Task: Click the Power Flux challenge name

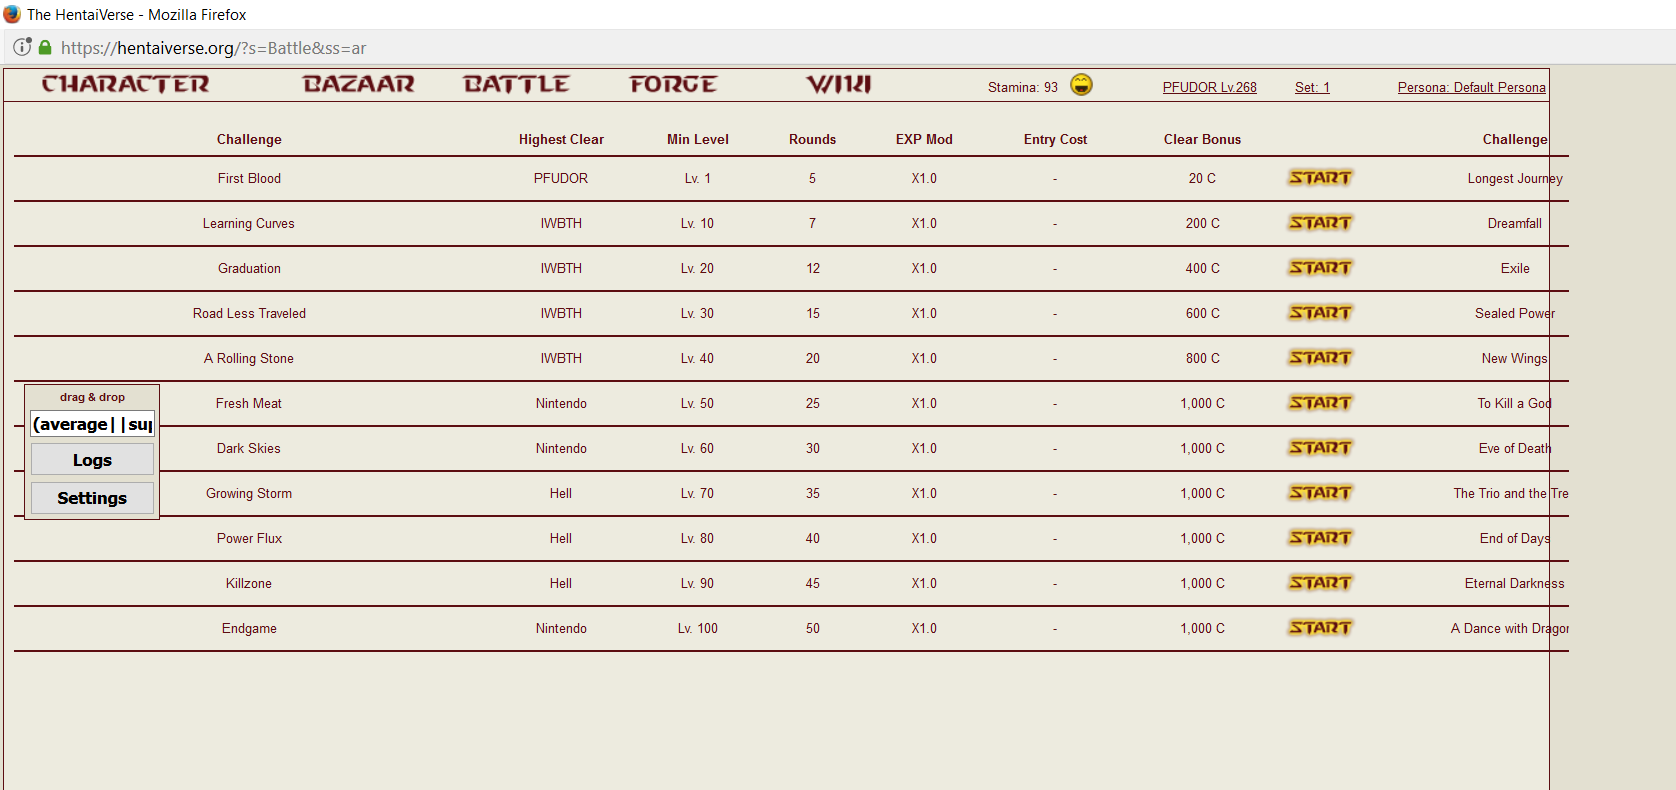Action: (x=249, y=538)
